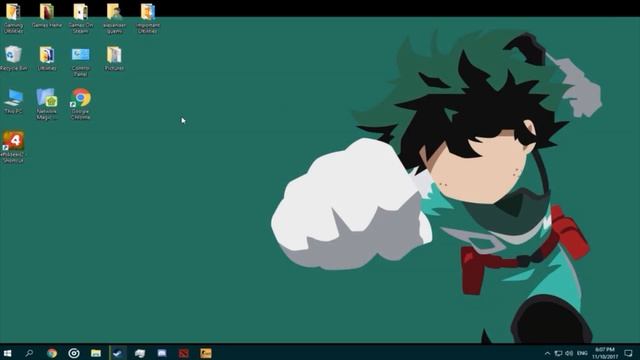Select the Network Magic folder icon
Screen dimensions: 640x360
(47, 104)
